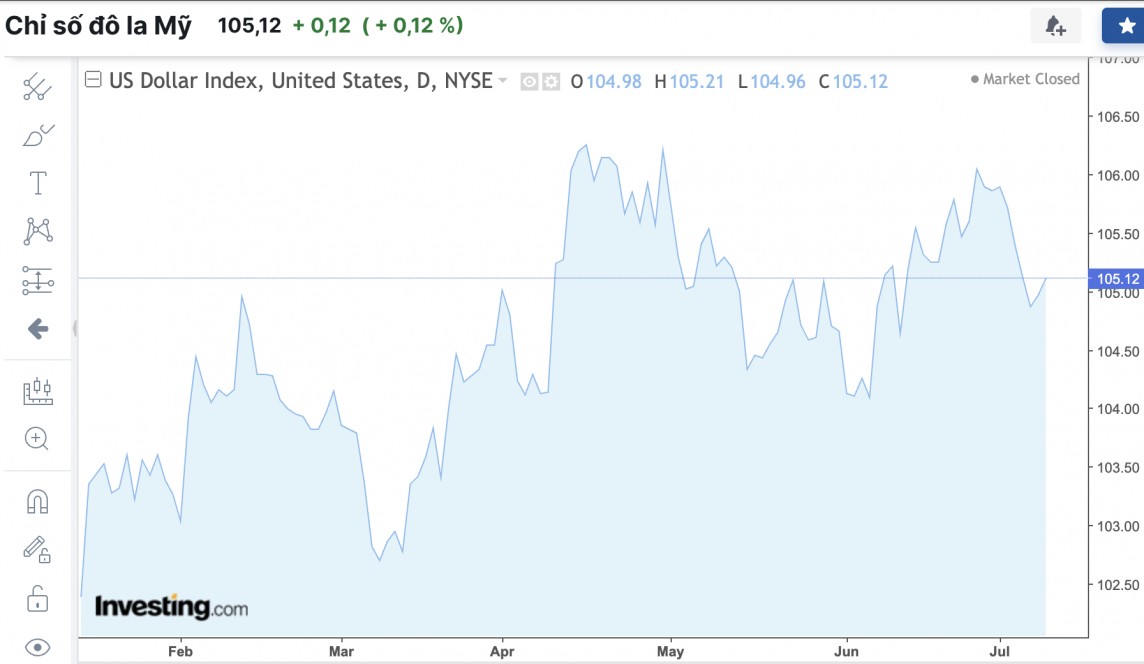Create an alert with the bell button
1144x664 pixels.
[1054, 25]
